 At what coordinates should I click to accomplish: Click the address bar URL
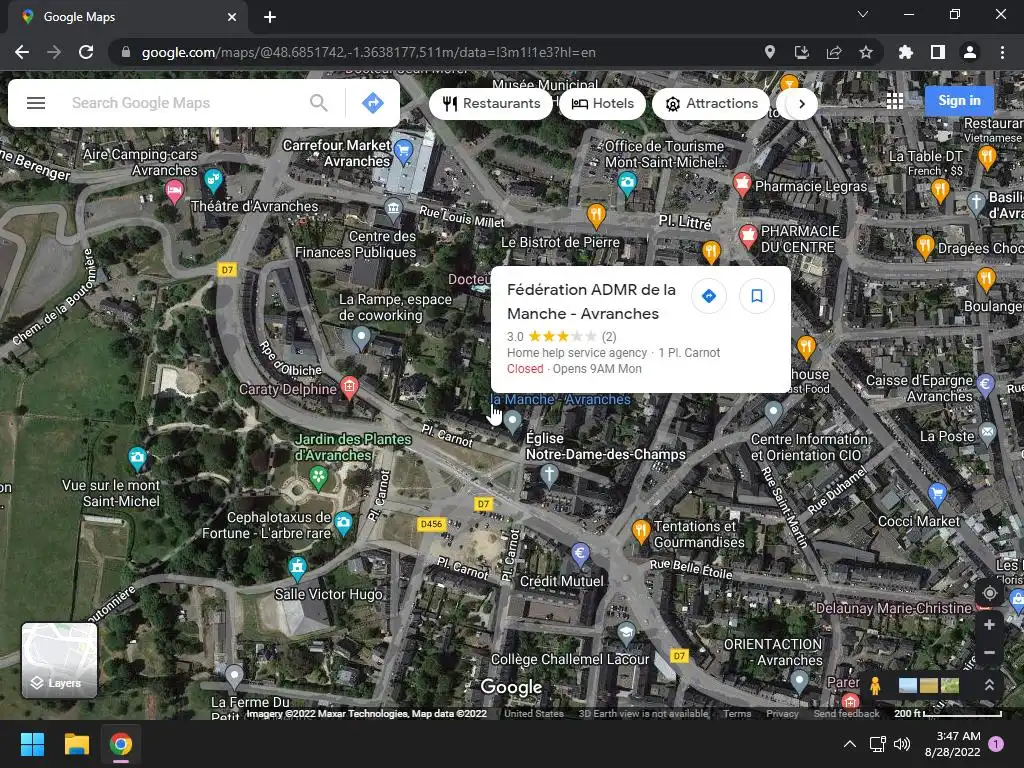pos(368,52)
